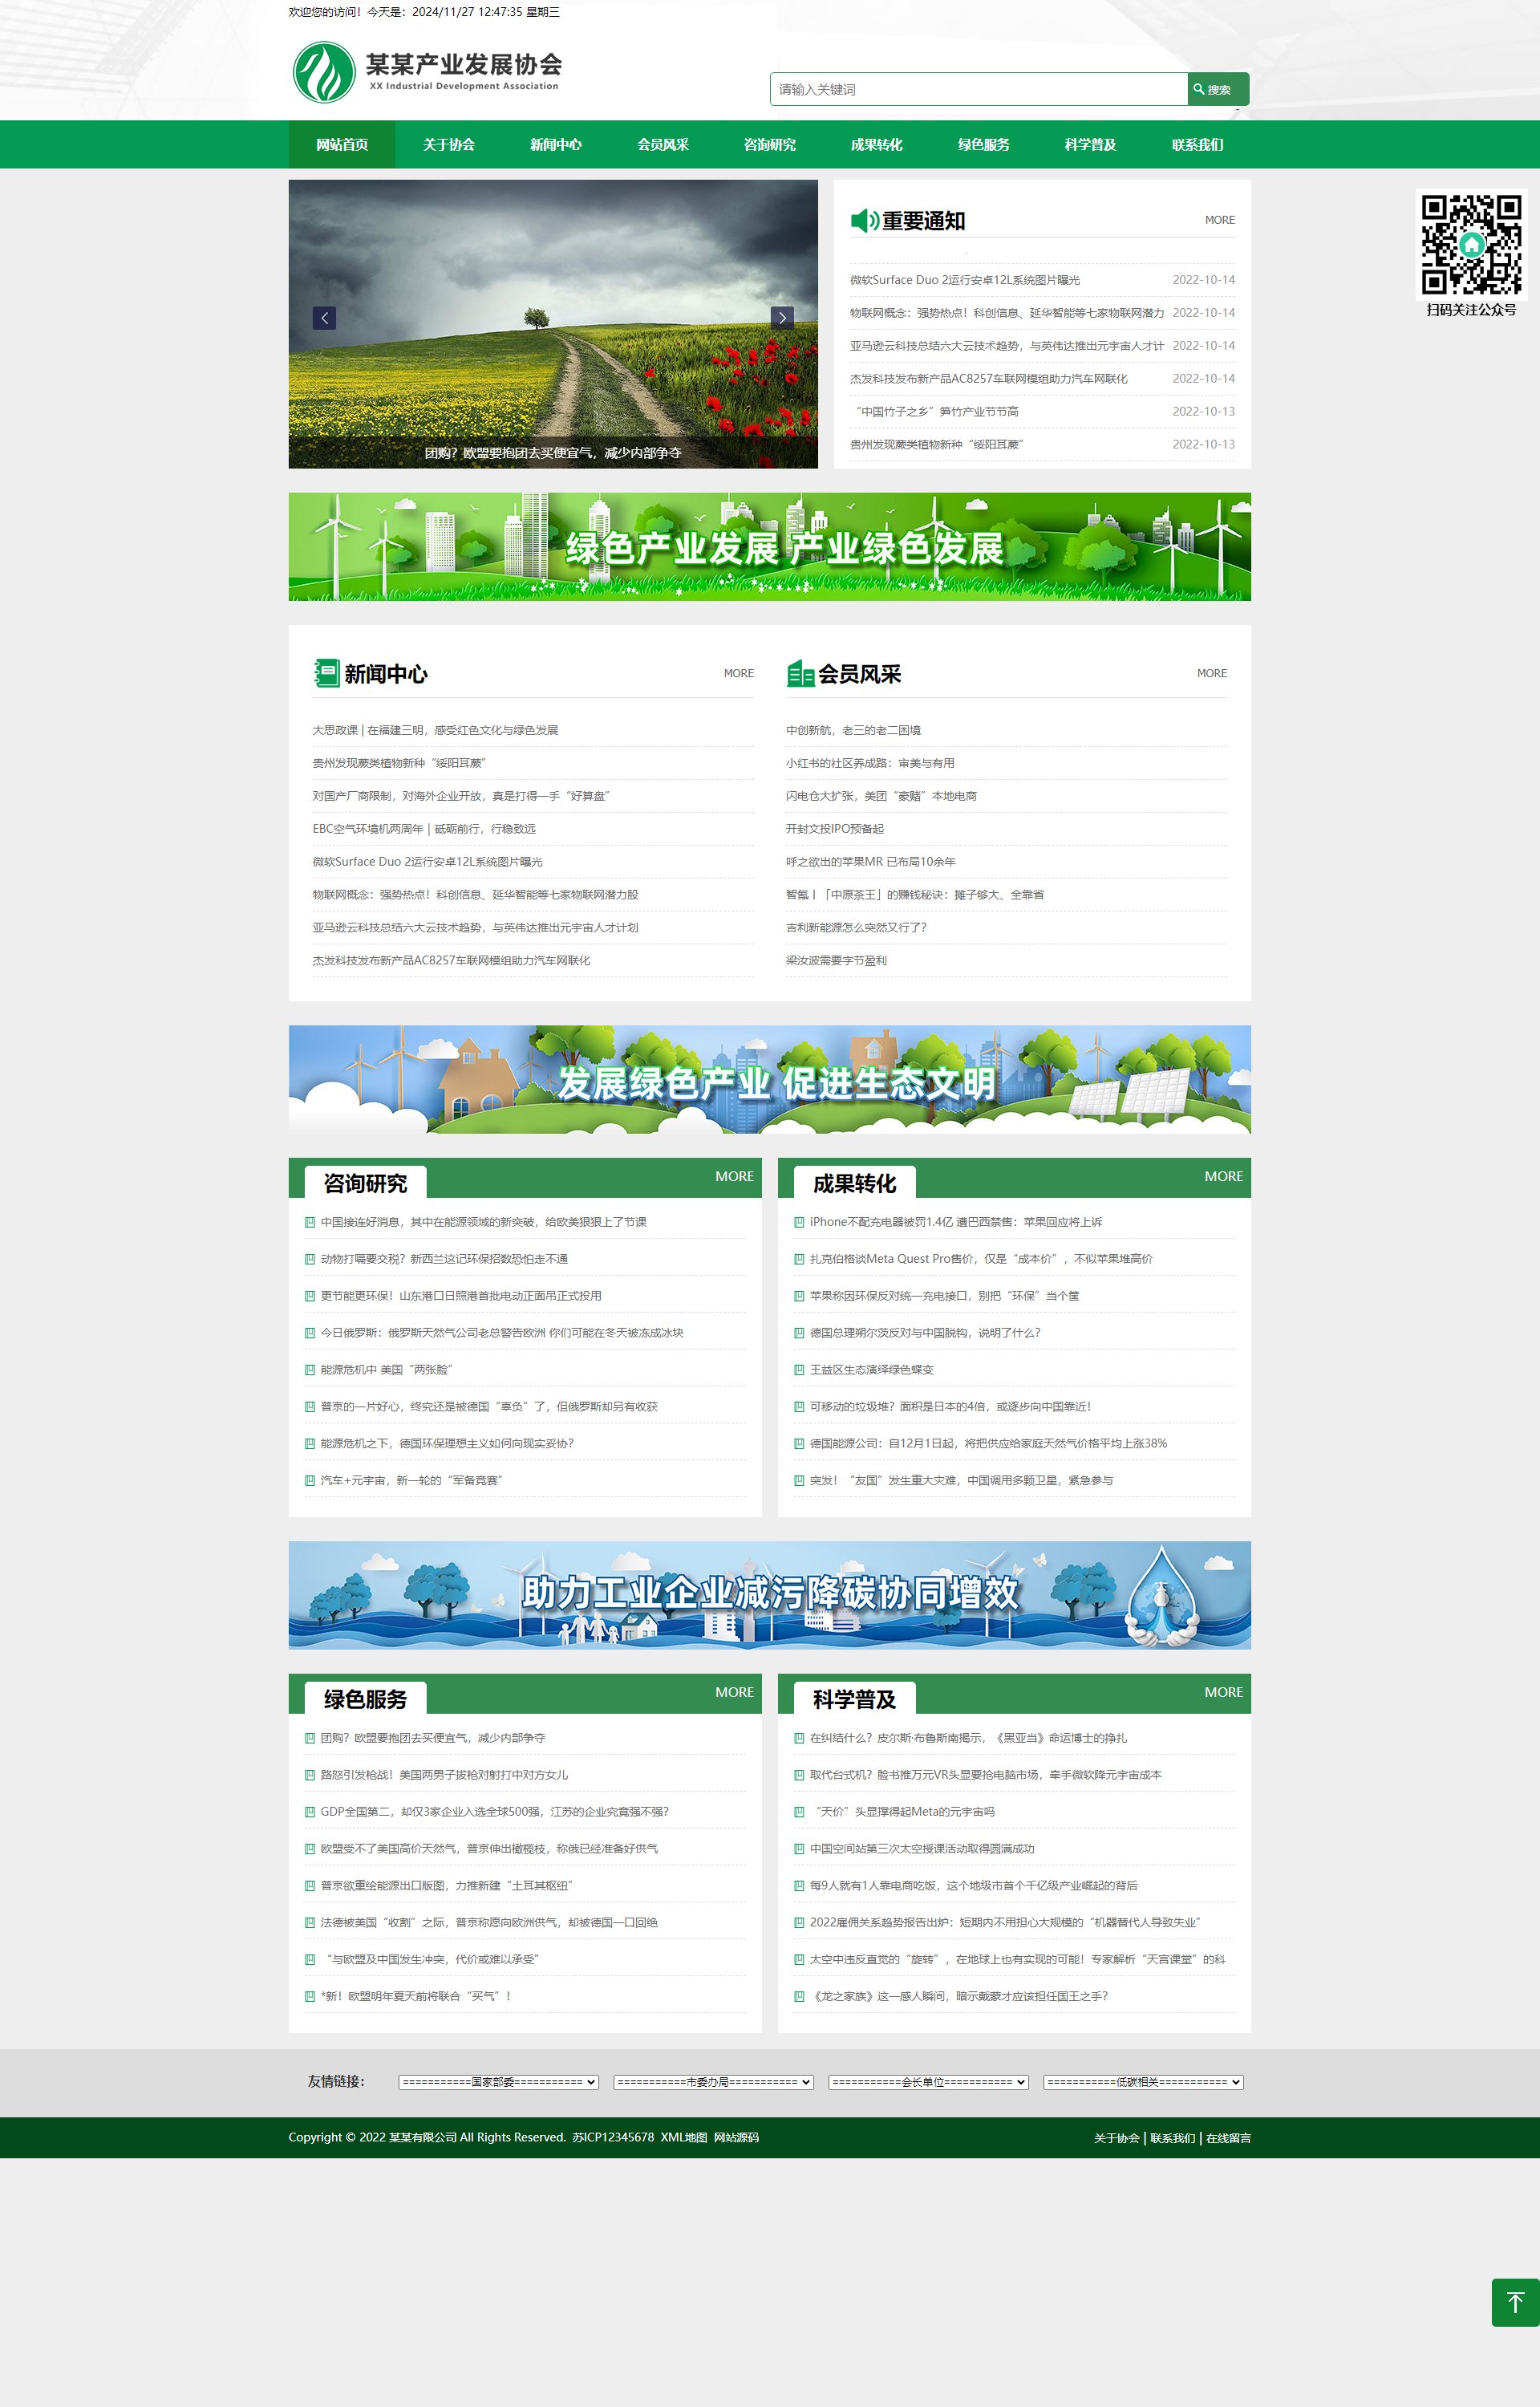Go to 绿色服务 in the navigation bar

point(983,145)
